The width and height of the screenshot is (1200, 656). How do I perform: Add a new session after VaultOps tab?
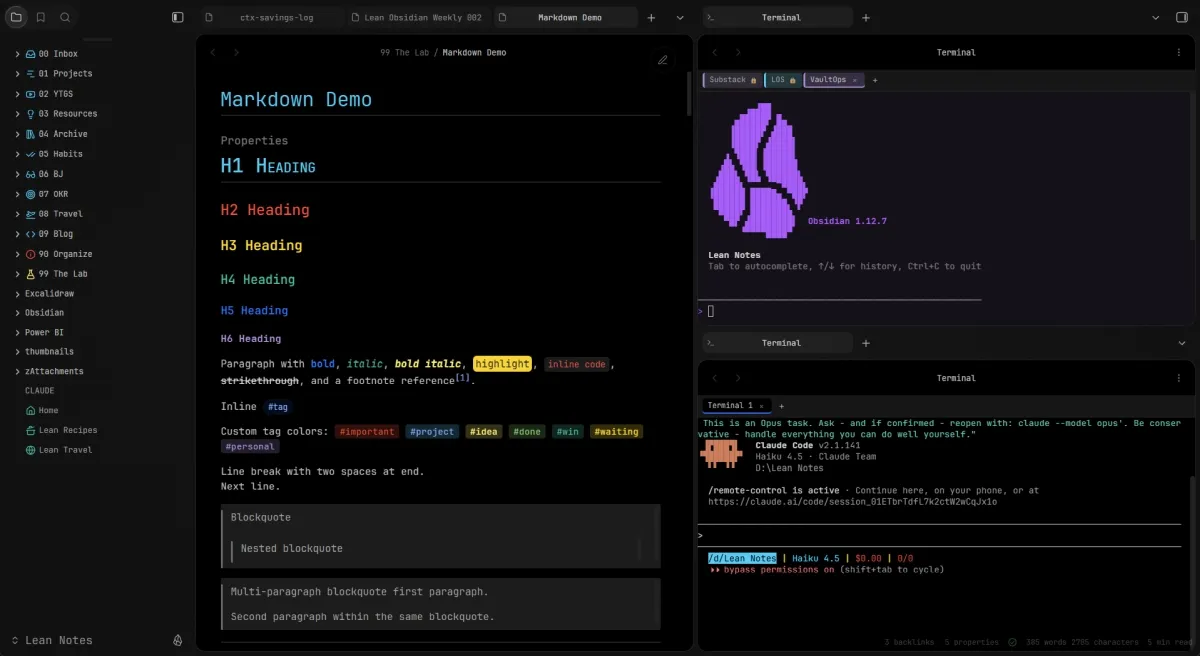pyautogui.click(x=875, y=80)
